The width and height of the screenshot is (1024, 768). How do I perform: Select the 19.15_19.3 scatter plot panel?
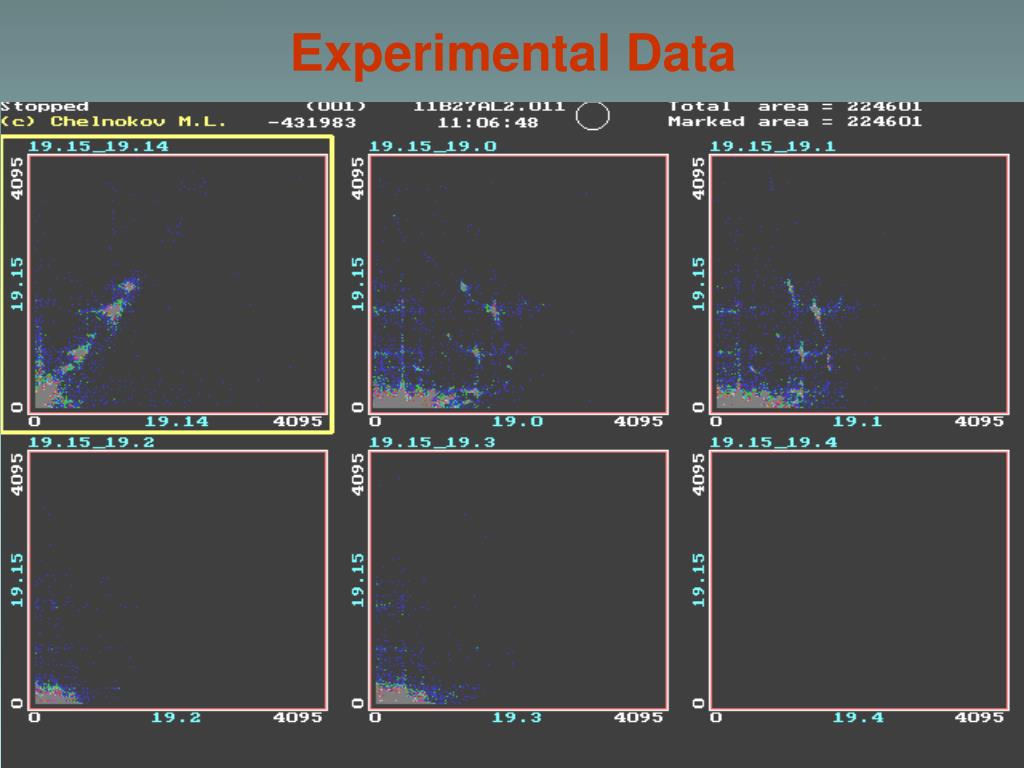click(519, 579)
